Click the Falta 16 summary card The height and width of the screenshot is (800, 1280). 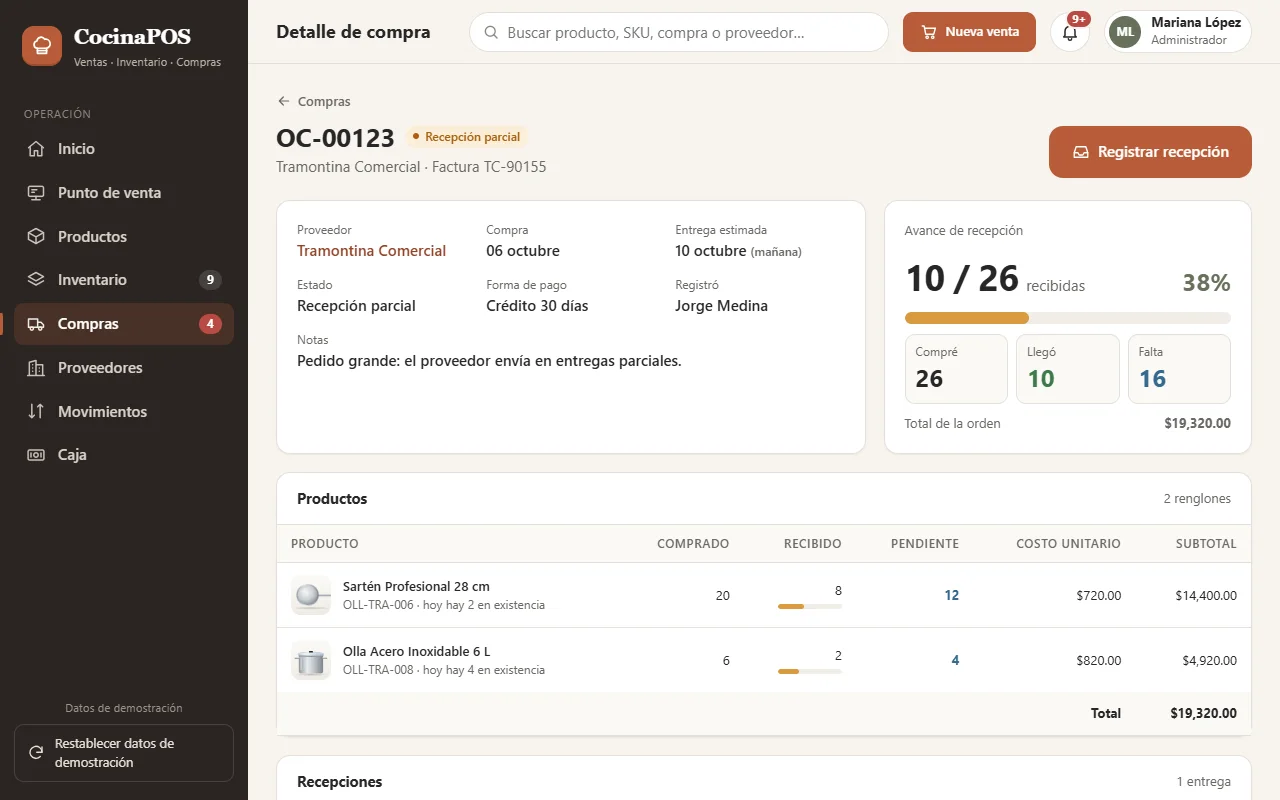point(1179,369)
